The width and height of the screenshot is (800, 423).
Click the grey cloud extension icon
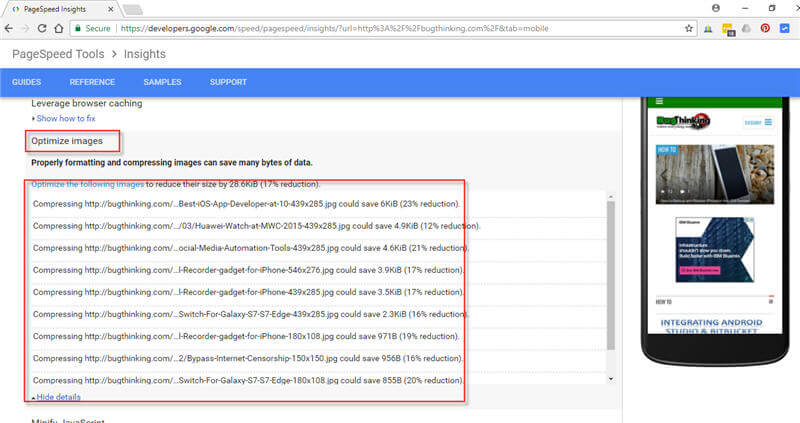tap(746, 29)
